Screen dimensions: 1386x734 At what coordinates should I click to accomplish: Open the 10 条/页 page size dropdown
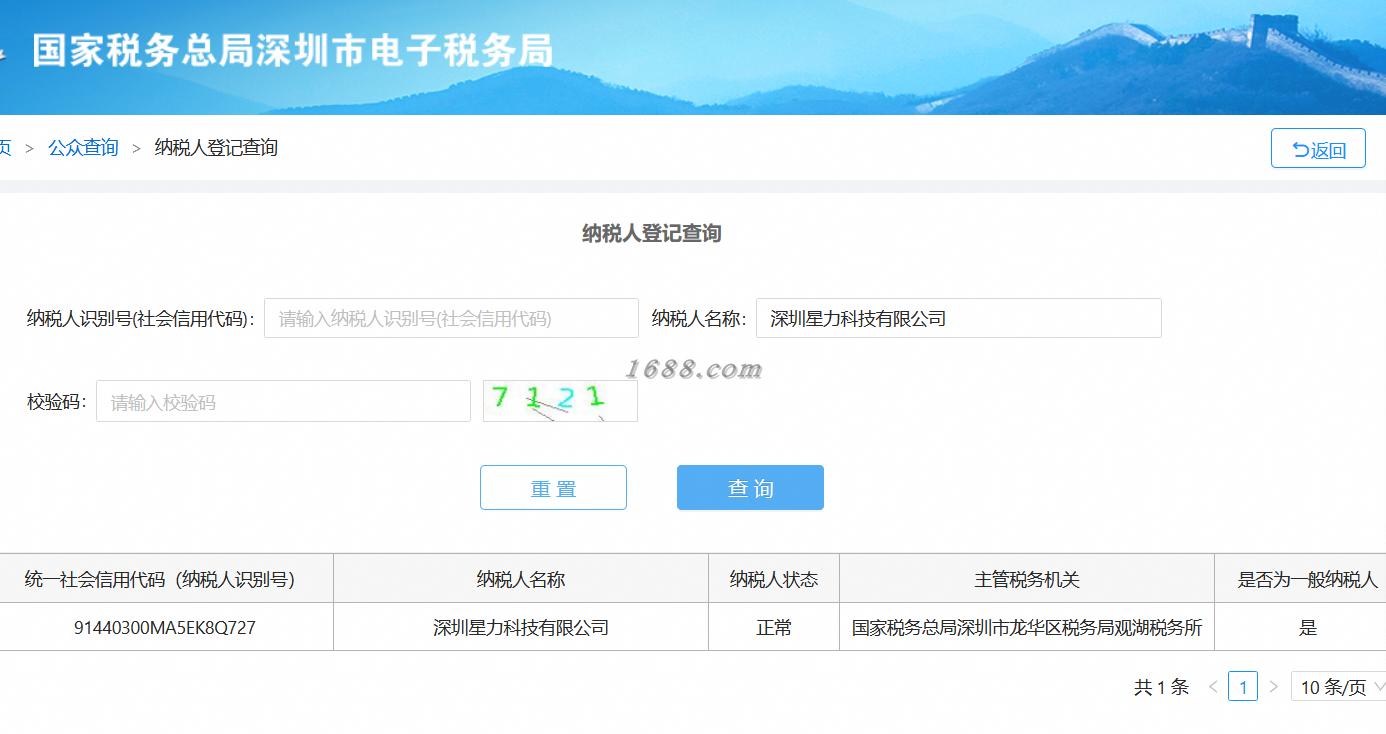1340,687
